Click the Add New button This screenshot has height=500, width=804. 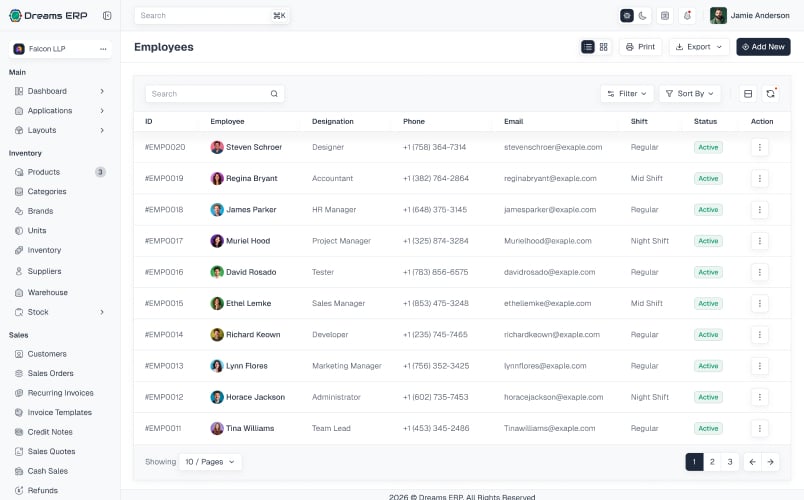click(x=763, y=47)
